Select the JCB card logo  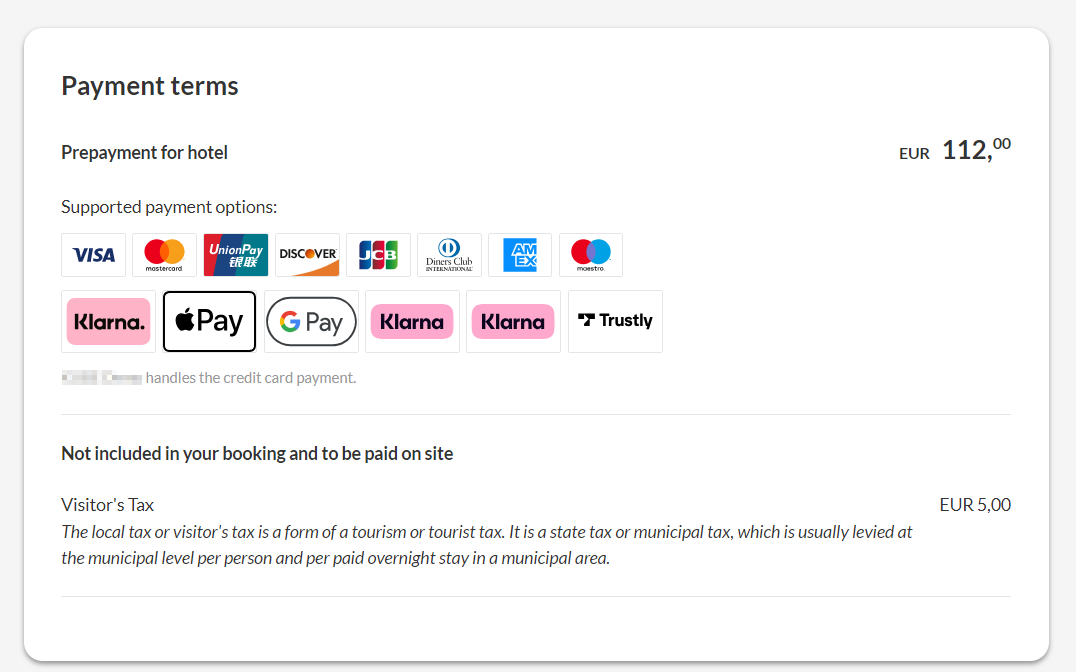coord(378,255)
